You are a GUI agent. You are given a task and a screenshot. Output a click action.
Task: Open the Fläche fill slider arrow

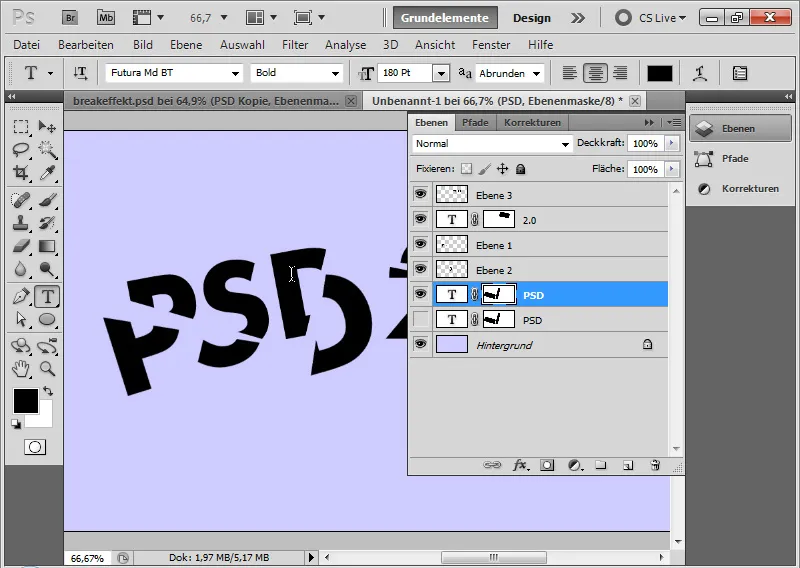point(672,169)
